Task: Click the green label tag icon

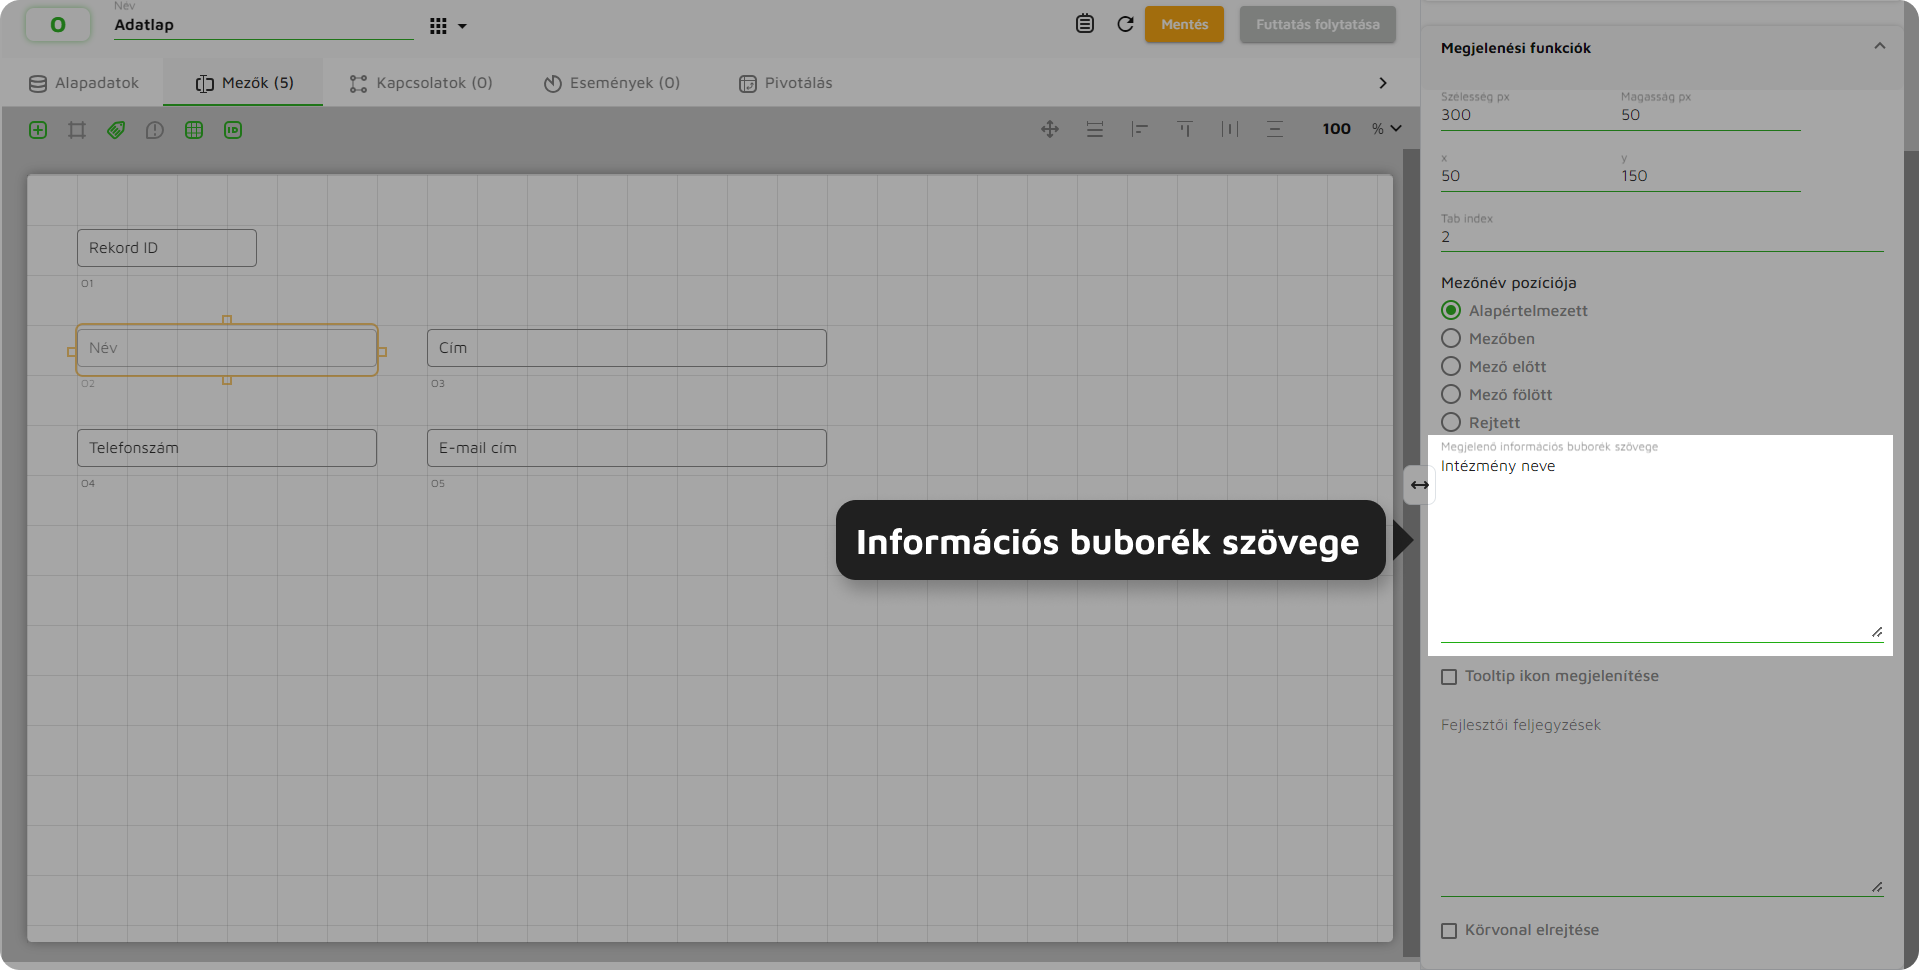Action: 116,130
